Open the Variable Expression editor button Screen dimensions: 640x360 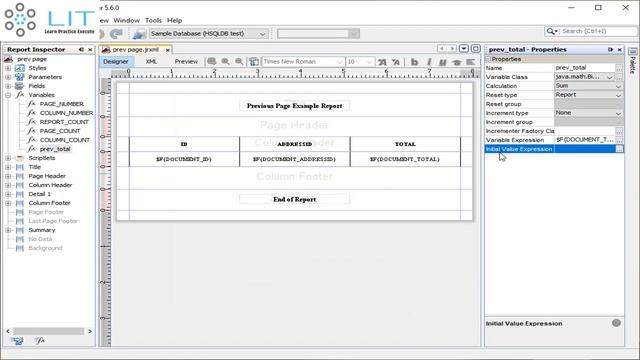(619, 140)
